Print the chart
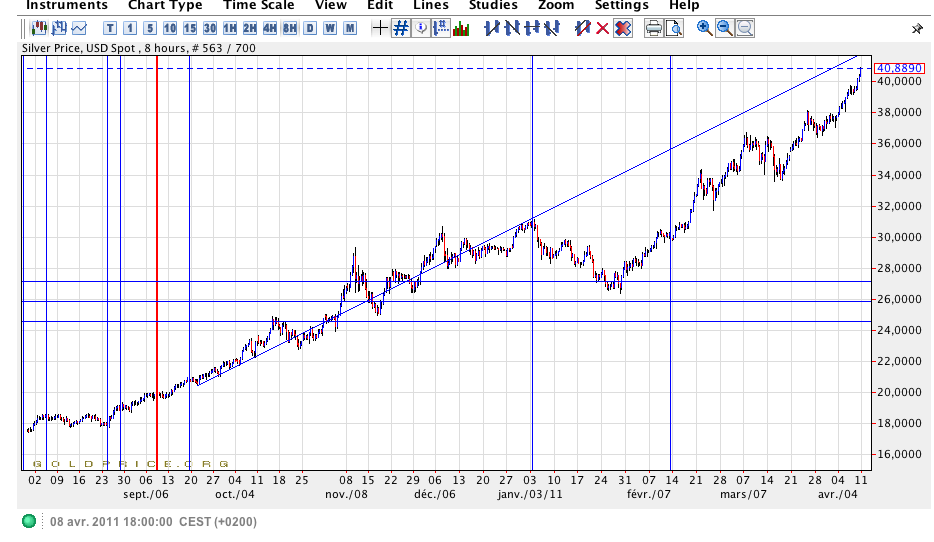This screenshot has width=934, height=542. (x=654, y=28)
